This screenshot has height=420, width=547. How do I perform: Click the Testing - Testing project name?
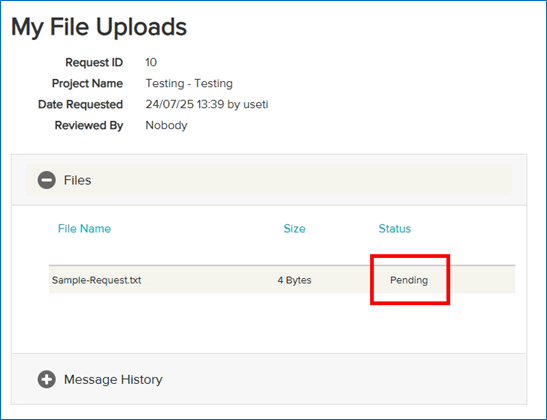tap(189, 83)
